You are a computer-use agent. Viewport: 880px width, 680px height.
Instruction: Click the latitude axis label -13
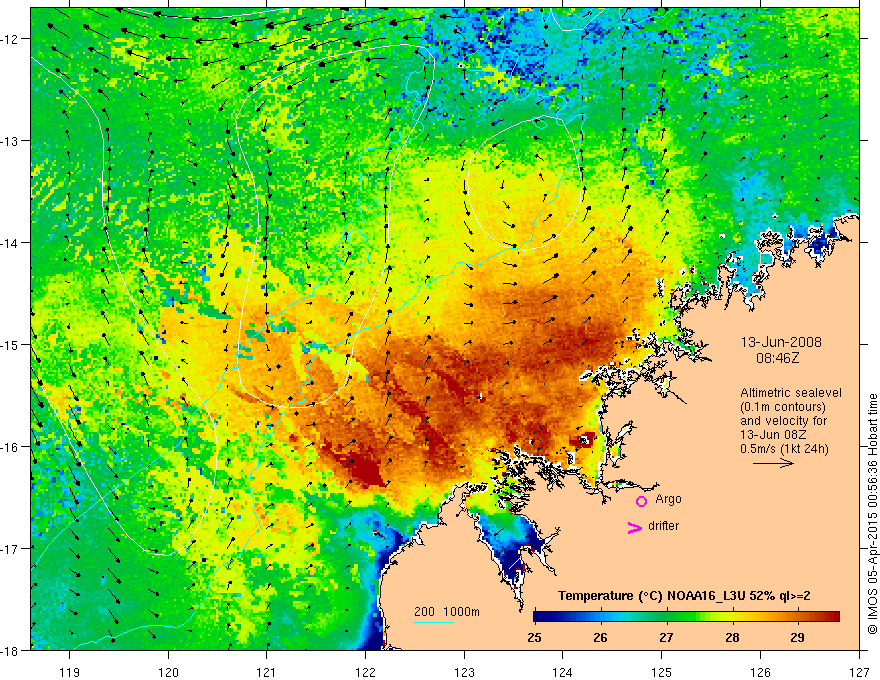(10, 141)
